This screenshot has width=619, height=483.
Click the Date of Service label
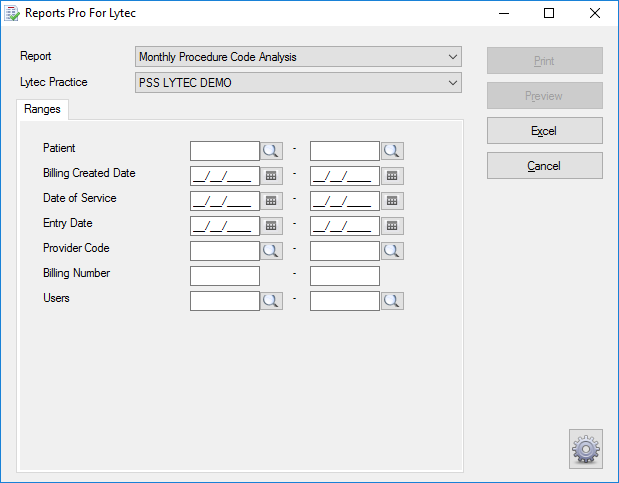[80, 198]
